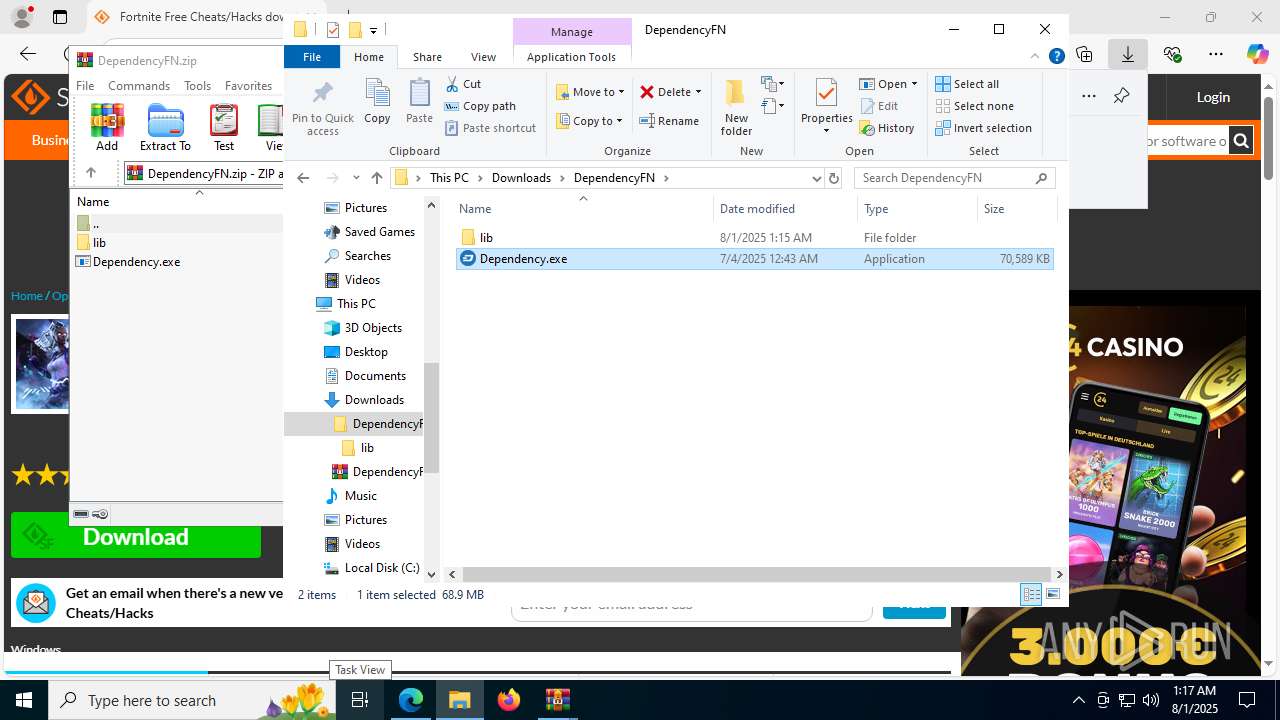Image resolution: width=1280 pixels, height=720 pixels.
Task: Click WinRAR Test toolbar icon
Action: pos(224,128)
